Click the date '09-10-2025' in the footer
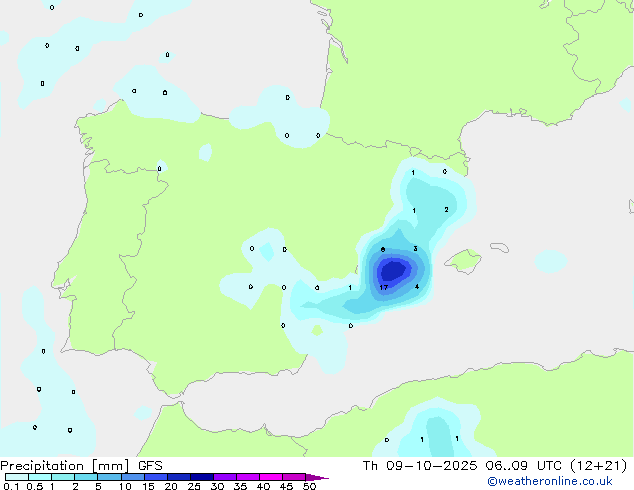 click(431, 466)
